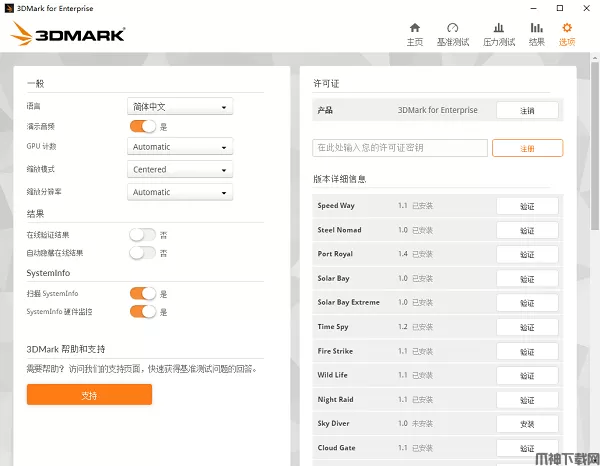Click the license key input field
The image size is (600, 466).
(400, 148)
